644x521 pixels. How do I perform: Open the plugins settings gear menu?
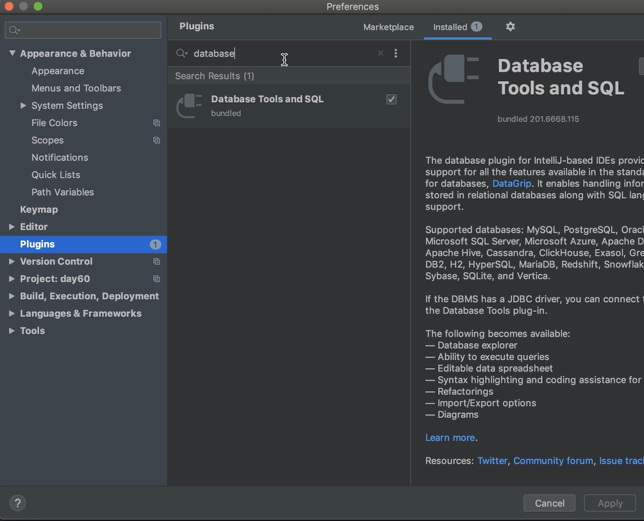pos(510,27)
